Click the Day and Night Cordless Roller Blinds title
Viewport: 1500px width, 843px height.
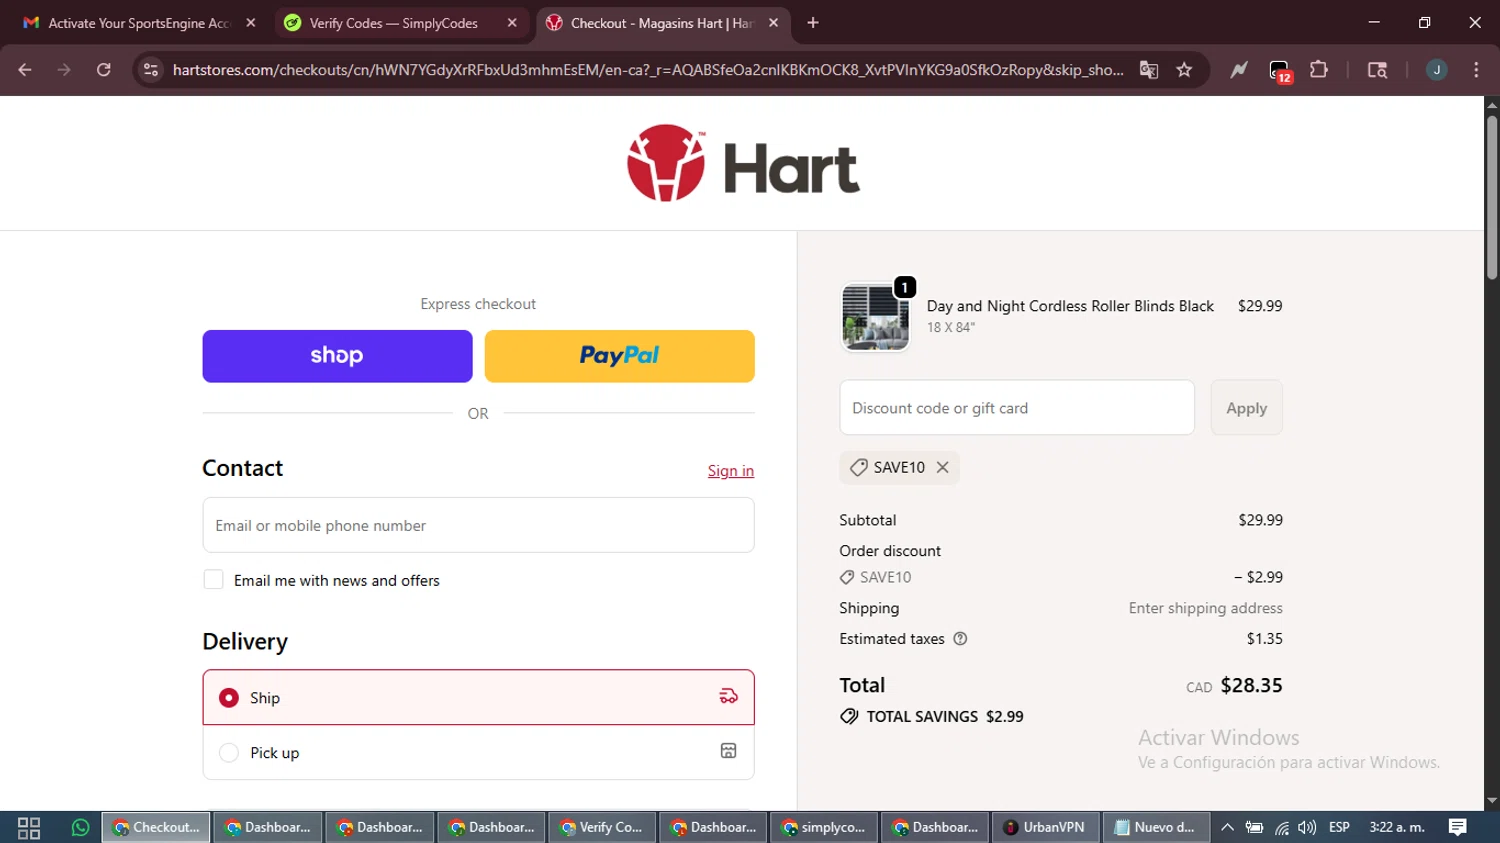(x=1070, y=306)
